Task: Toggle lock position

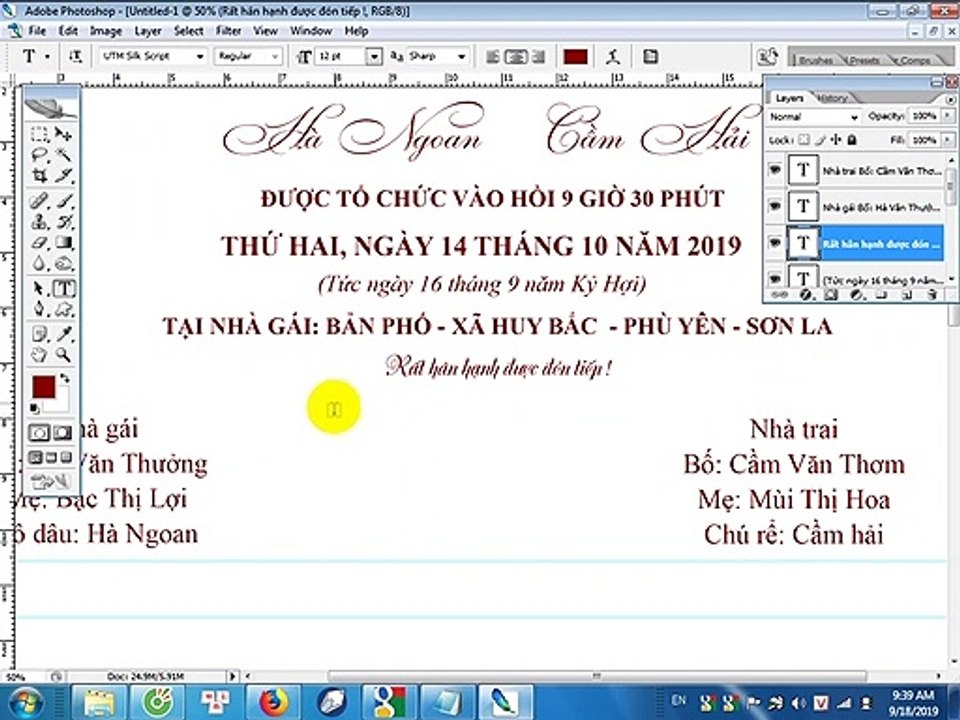Action: pyautogui.click(x=836, y=140)
